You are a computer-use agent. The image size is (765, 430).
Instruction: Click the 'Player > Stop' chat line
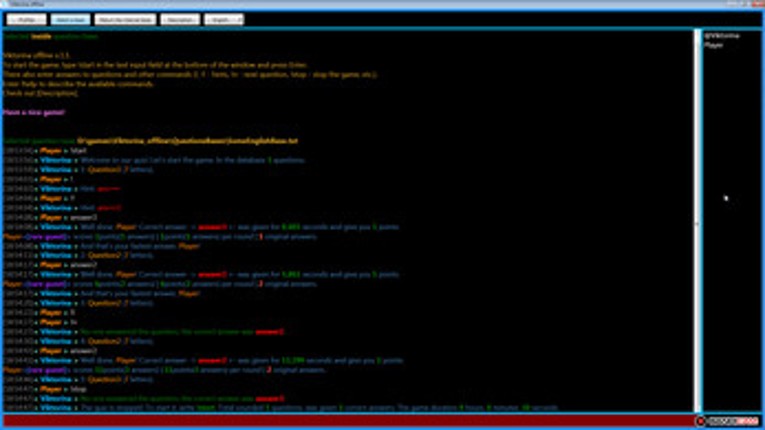tap(45, 389)
